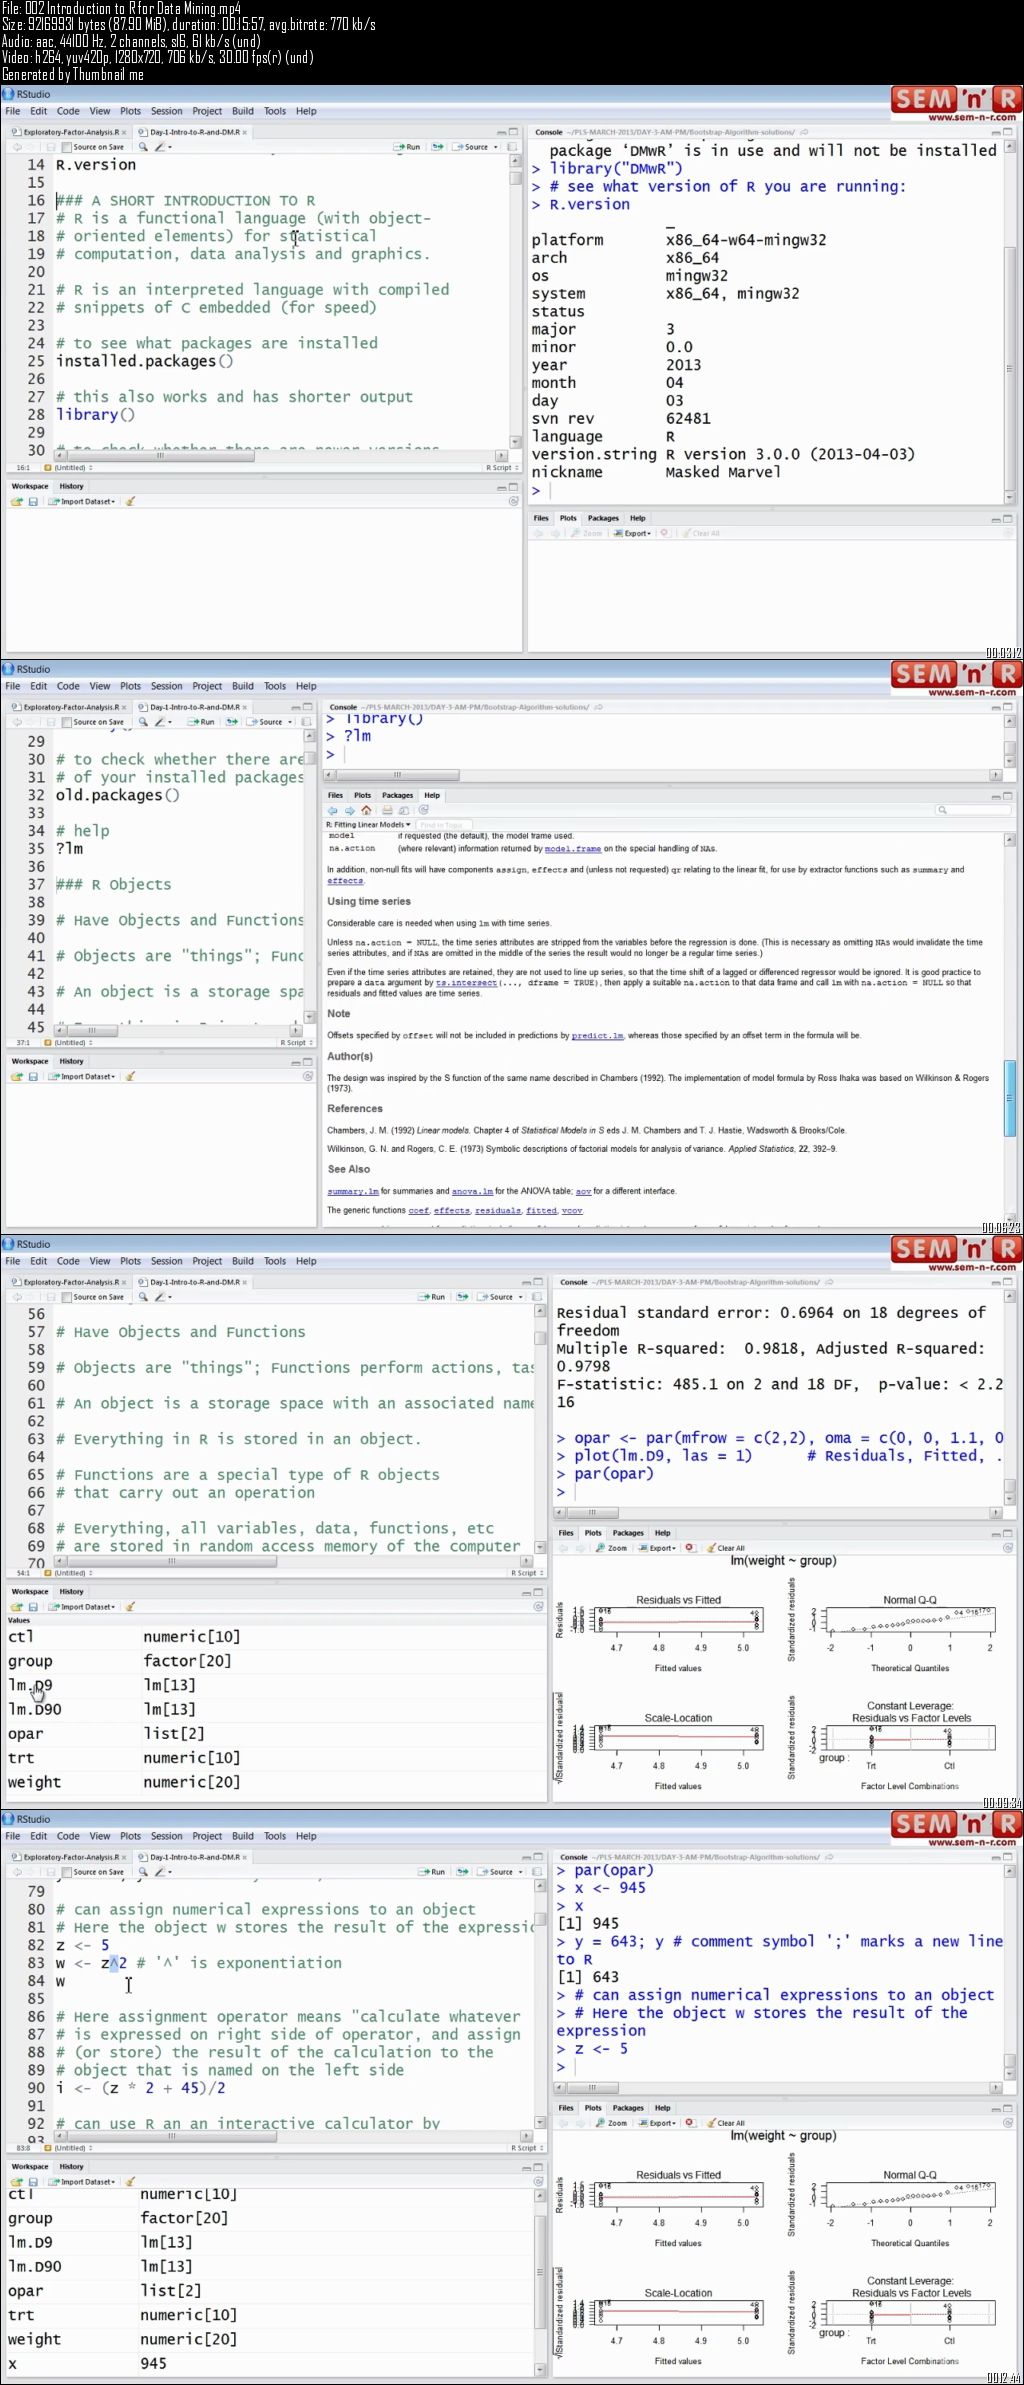This screenshot has height=2385, width=1024.
Task: Click the find magnifier icon in the second frame's editor
Action: tap(143, 722)
